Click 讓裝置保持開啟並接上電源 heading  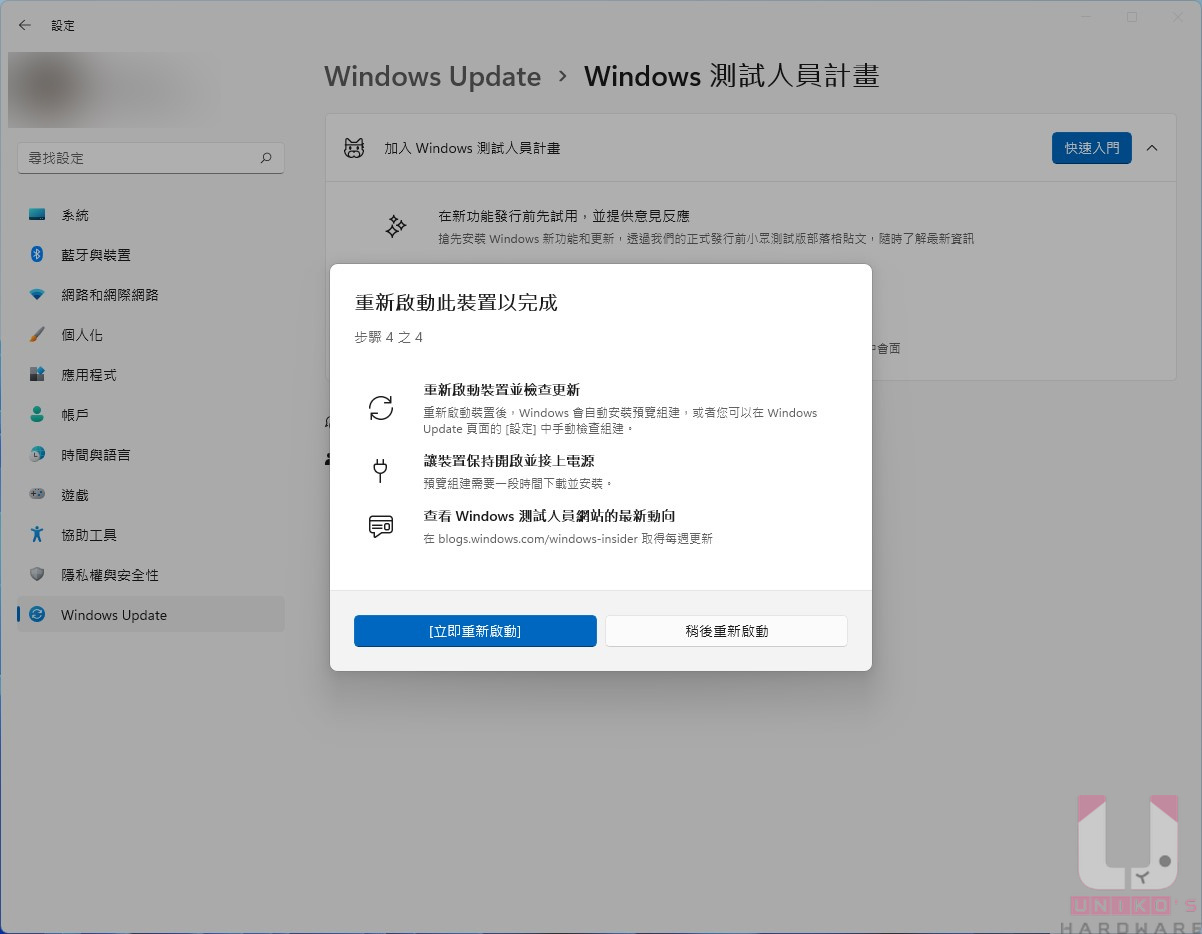click(509, 461)
